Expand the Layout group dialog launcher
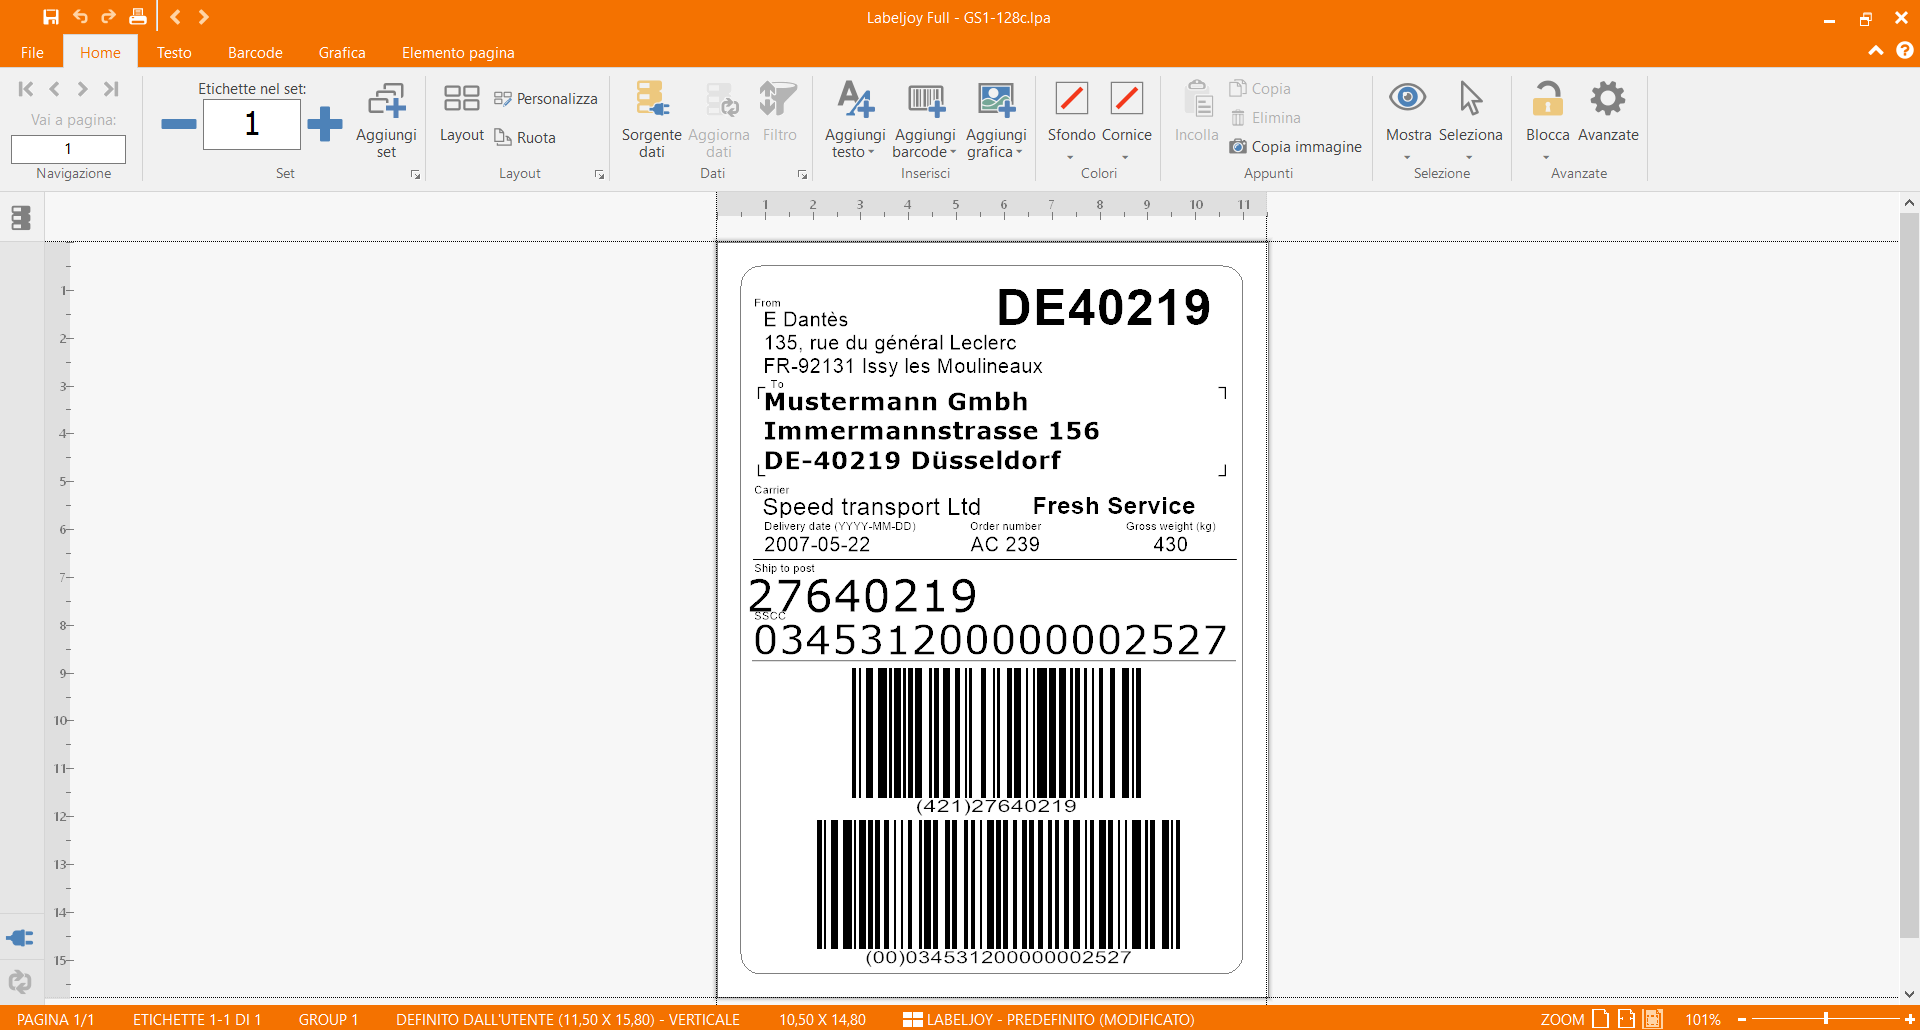The height and width of the screenshot is (1030, 1920). (599, 174)
